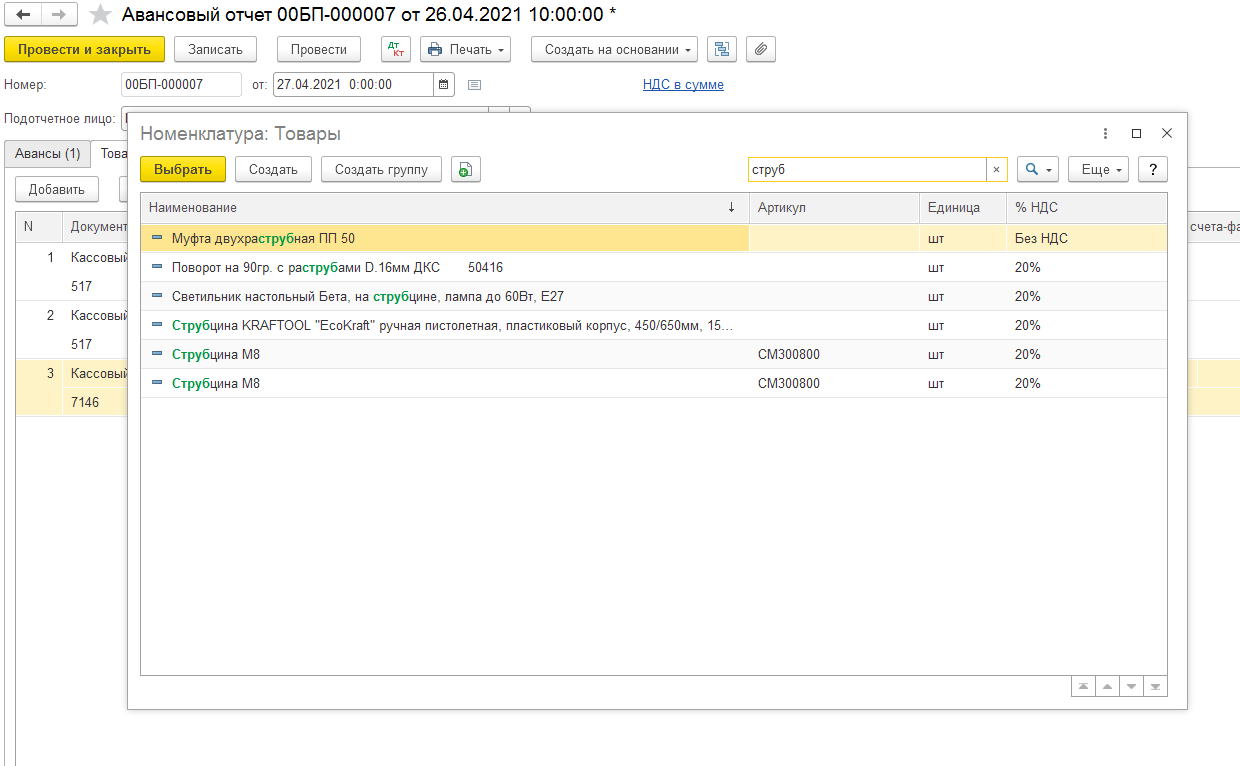Select the Светильник настольный Бета row

[368, 297]
